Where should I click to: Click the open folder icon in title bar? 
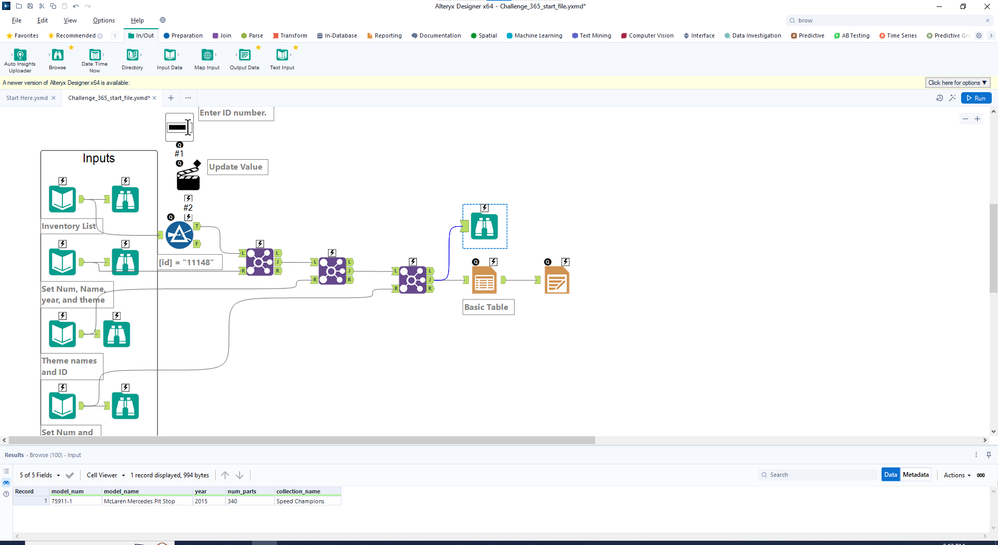[18, 6]
